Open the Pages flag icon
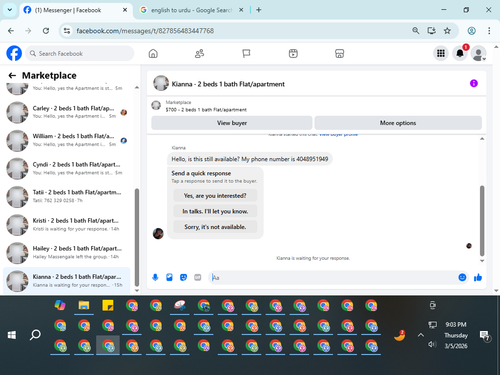500x375 pixels. (x=246, y=53)
